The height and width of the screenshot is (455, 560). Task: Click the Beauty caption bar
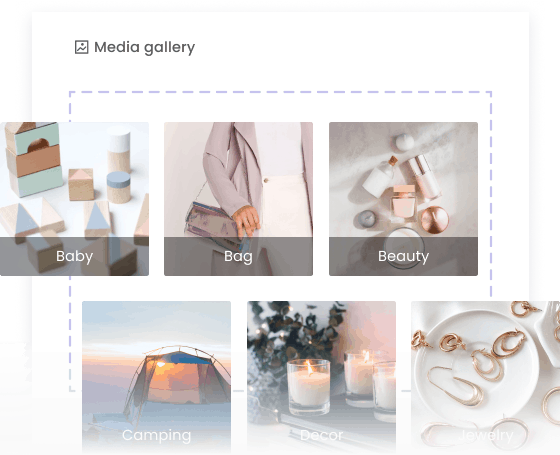click(x=403, y=256)
